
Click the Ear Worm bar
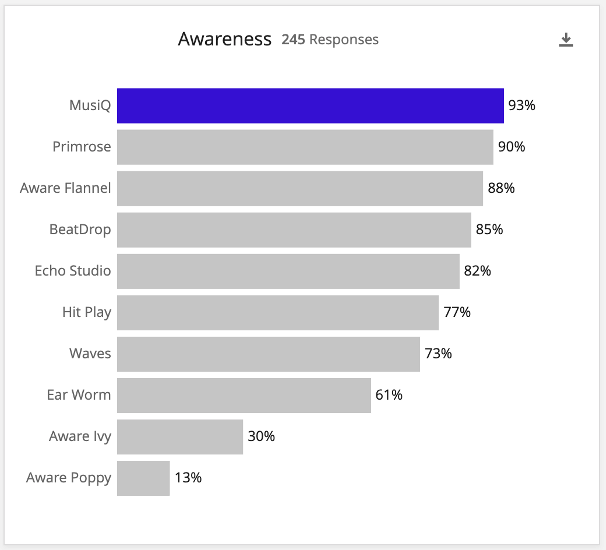click(244, 395)
